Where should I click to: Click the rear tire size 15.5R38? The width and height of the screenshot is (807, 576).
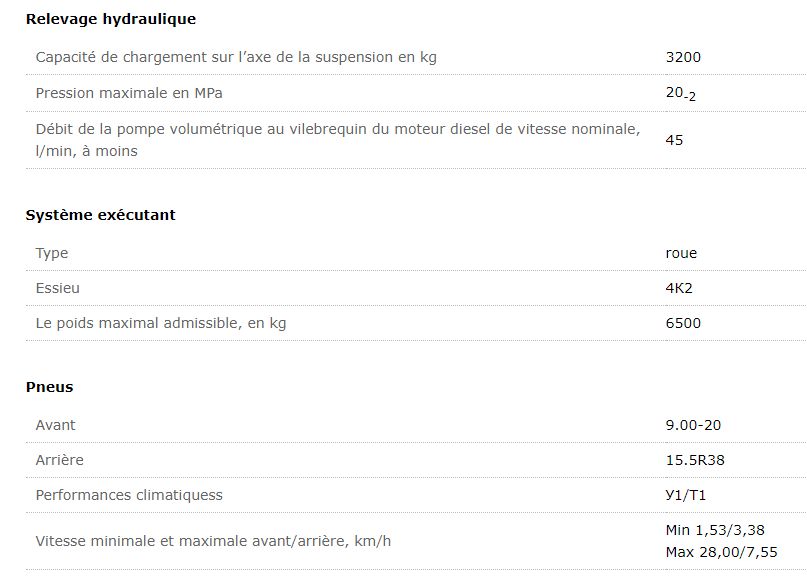(694, 460)
